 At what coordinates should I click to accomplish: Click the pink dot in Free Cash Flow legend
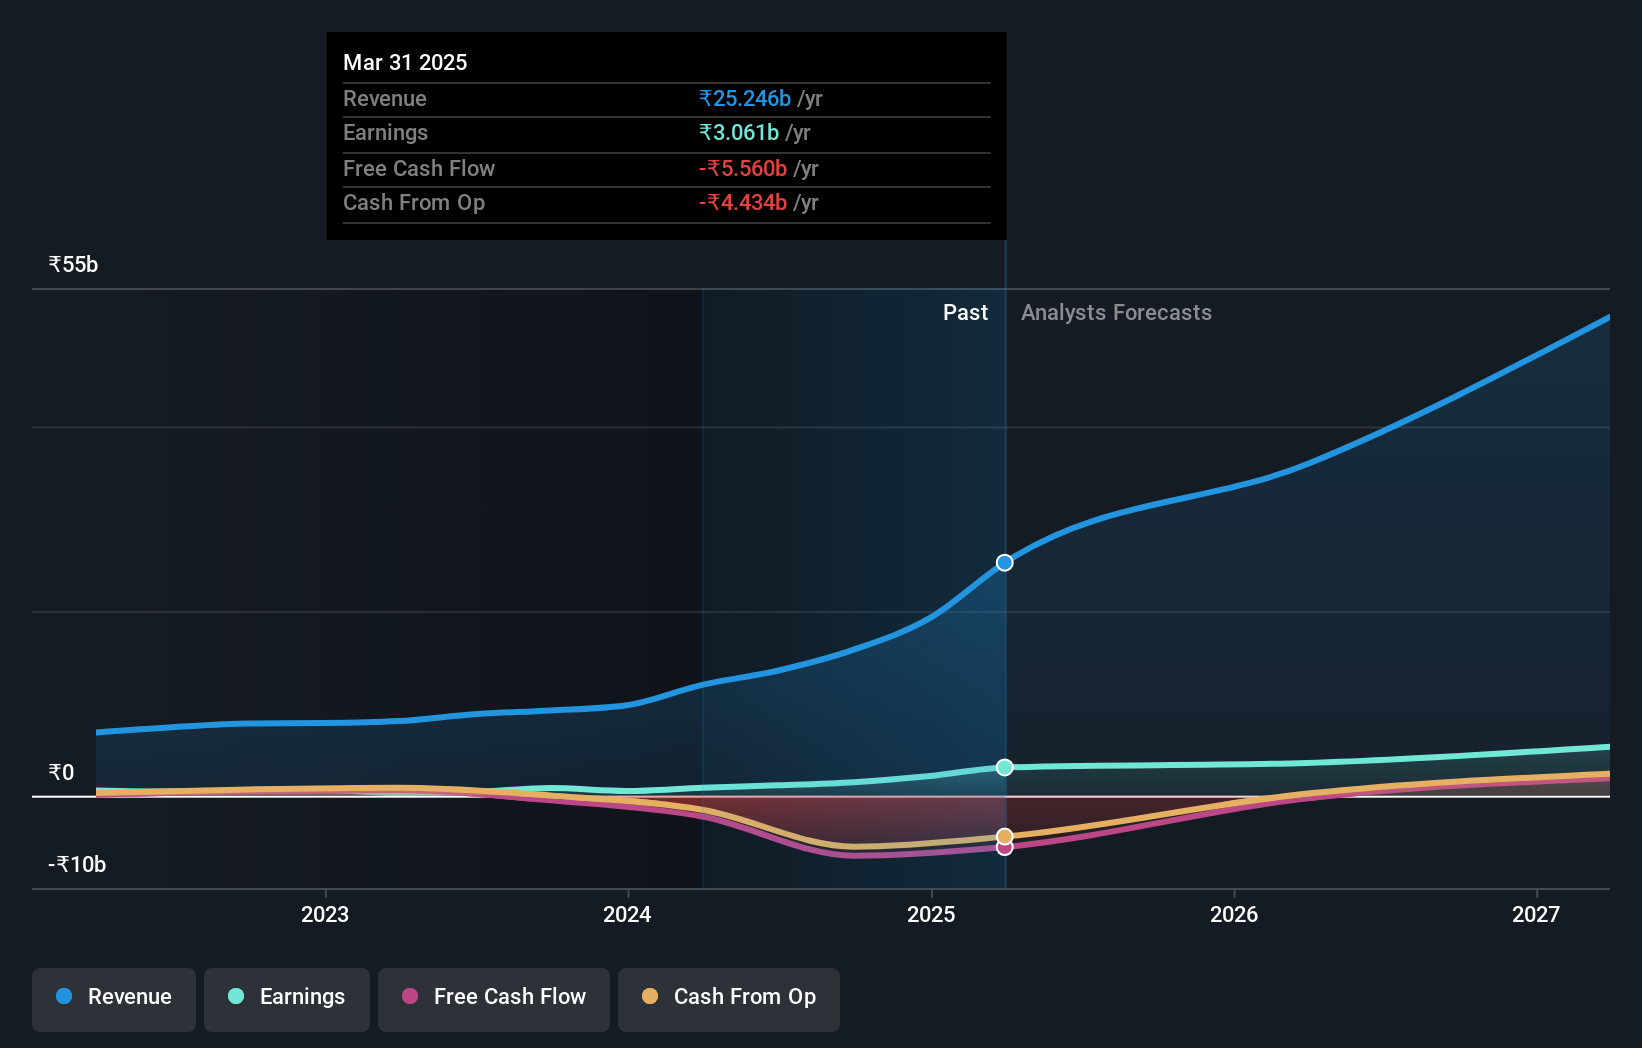[410, 996]
